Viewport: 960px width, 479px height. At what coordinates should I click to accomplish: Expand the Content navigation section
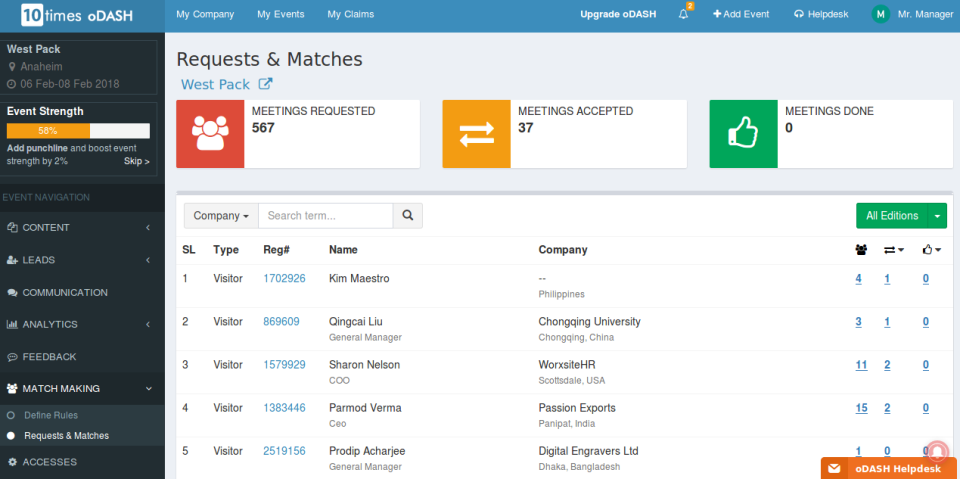point(79,228)
